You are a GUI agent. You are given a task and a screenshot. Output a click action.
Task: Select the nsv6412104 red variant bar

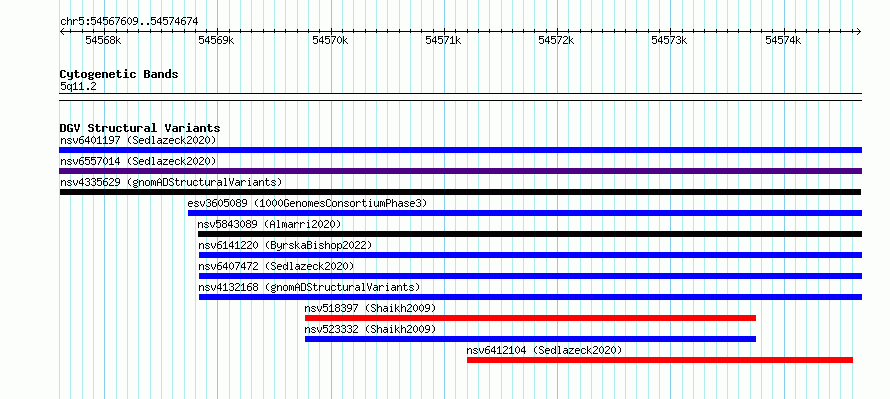pyautogui.click(x=660, y=360)
